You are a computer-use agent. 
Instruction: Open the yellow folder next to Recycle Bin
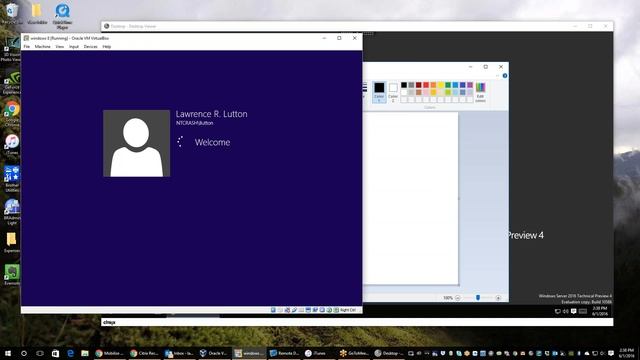(x=37, y=13)
